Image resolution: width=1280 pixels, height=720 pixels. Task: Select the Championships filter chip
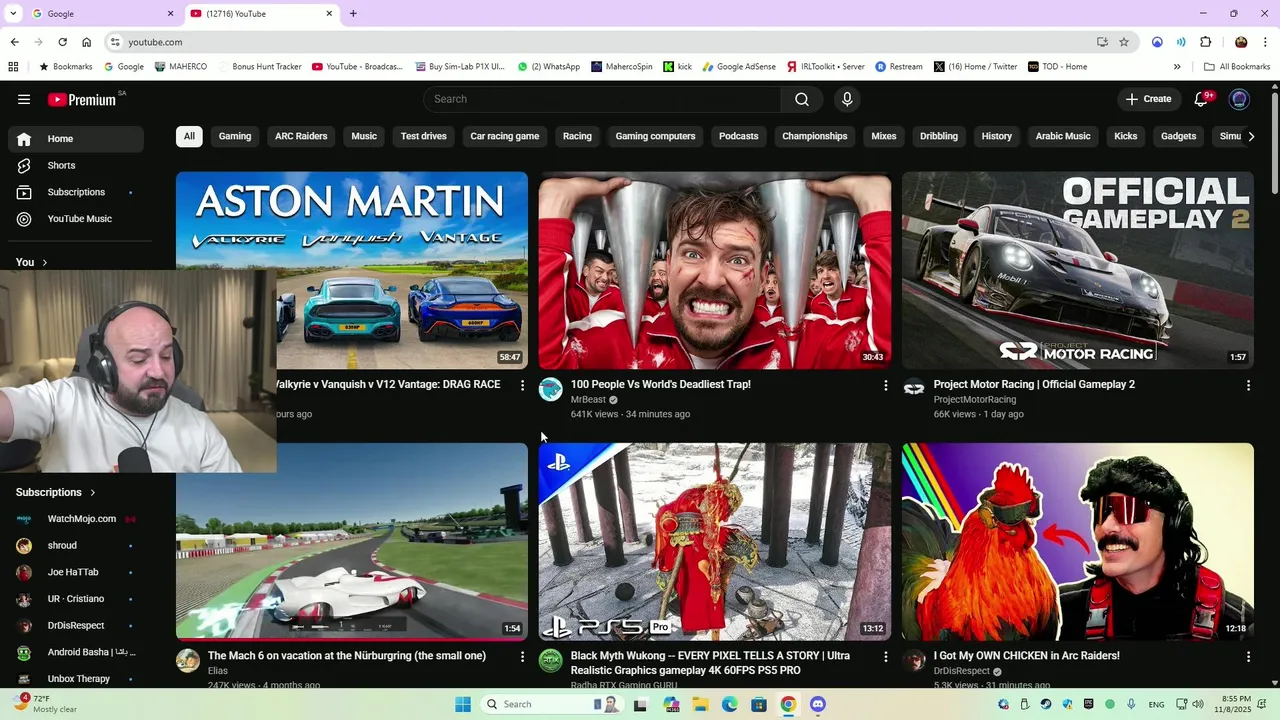pyautogui.click(x=815, y=136)
